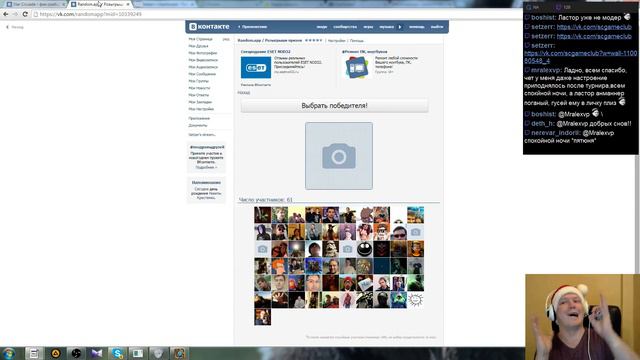Go back with browser back arrow
640x360 pixels.
coord(6,14)
